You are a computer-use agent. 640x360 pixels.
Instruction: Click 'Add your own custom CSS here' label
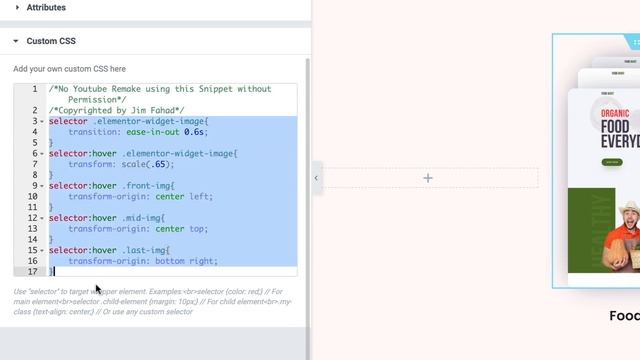(x=69, y=69)
